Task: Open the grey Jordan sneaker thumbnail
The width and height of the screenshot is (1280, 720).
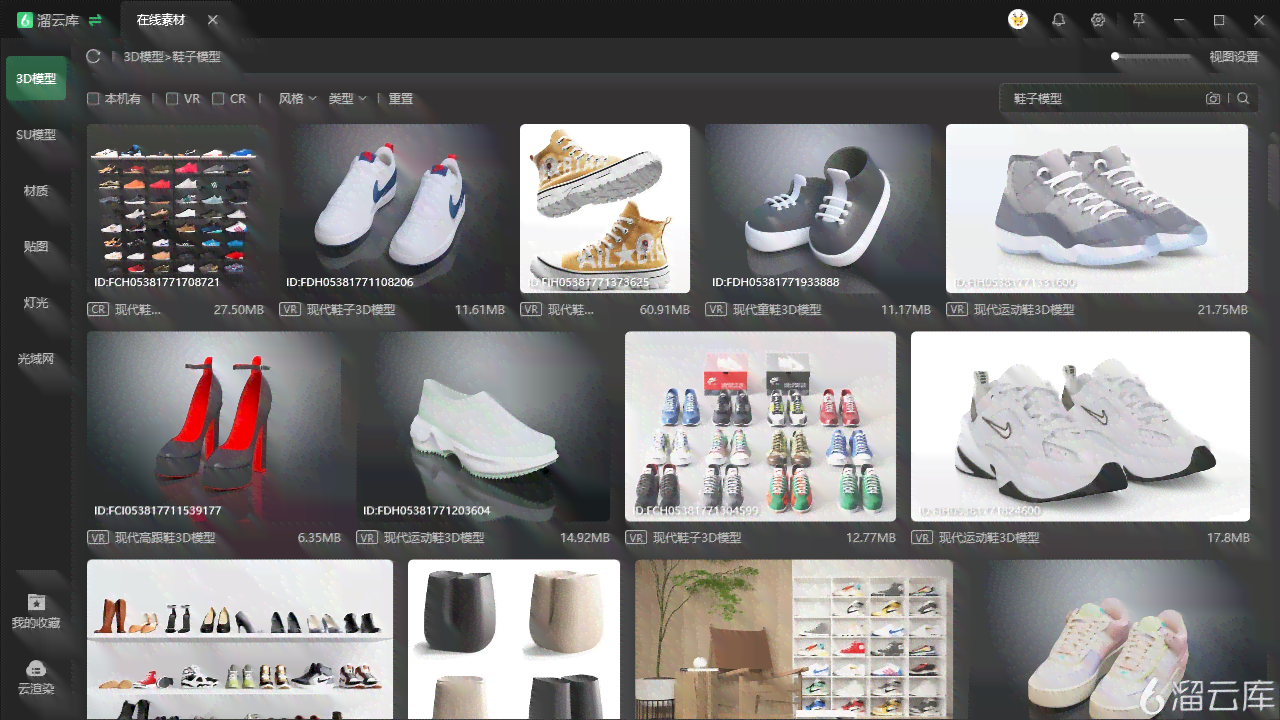Action: coord(1097,208)
